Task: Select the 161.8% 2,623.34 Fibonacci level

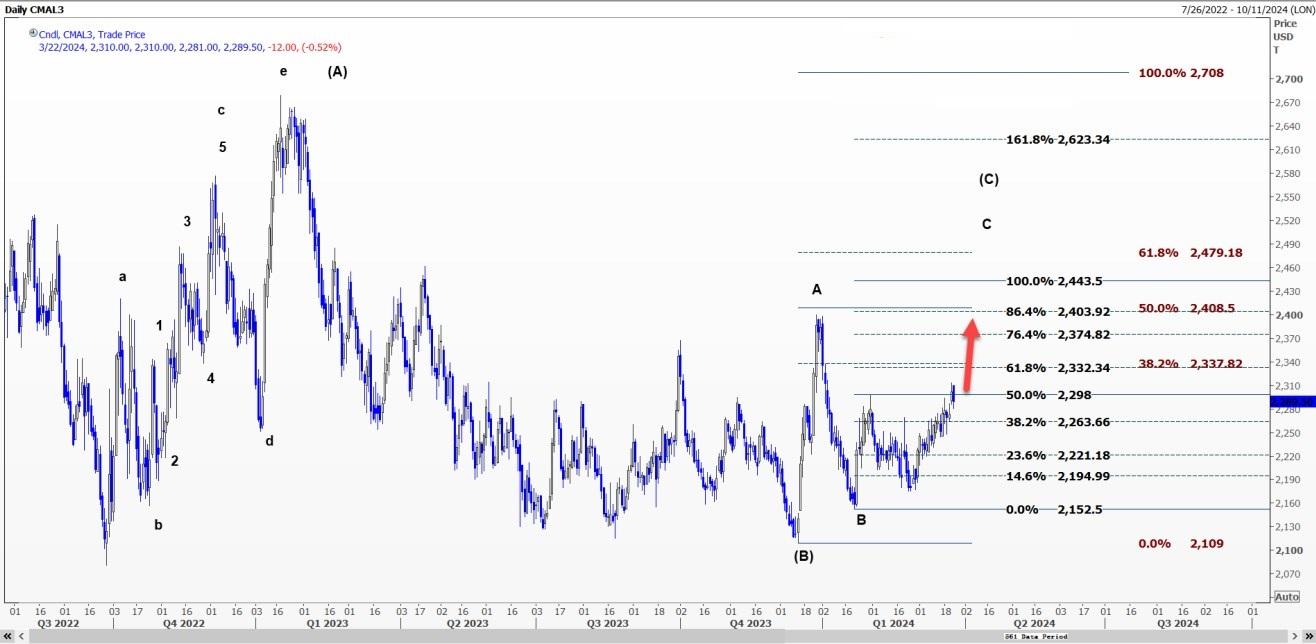Action: click(x=1060, y=140)
